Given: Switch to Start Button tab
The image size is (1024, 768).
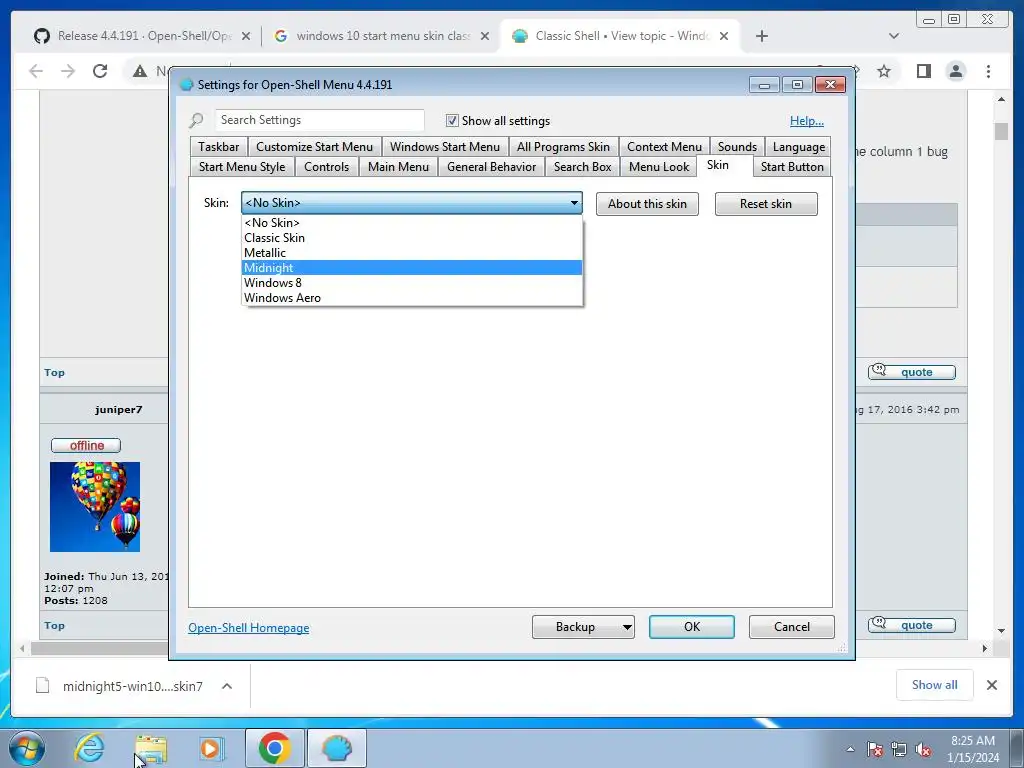Looking at the screenshot, I should coord(792,167).
